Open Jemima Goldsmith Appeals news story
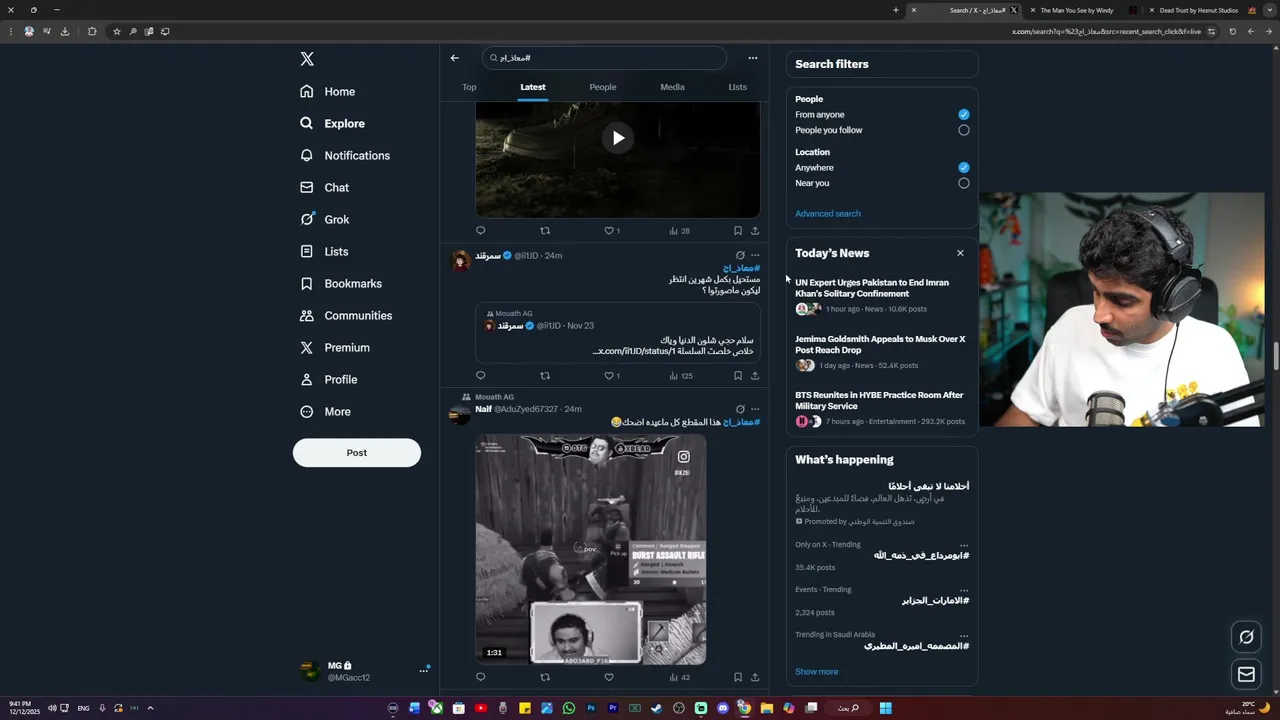This screenshot has height=720, width=1280. pos(881,352)
